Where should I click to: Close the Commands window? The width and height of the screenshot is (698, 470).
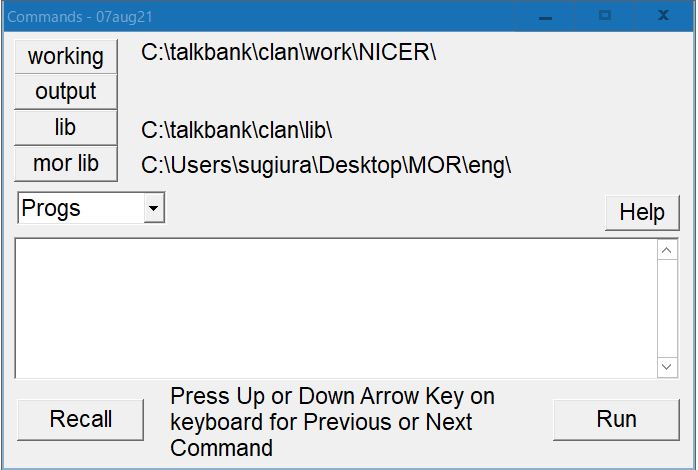(x=663, y=17)
